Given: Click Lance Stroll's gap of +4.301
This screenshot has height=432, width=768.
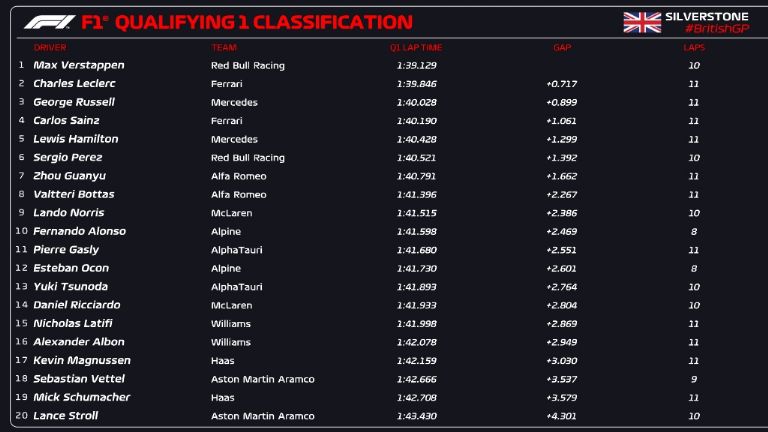Looking at the screenshot, I should point(561,416).
